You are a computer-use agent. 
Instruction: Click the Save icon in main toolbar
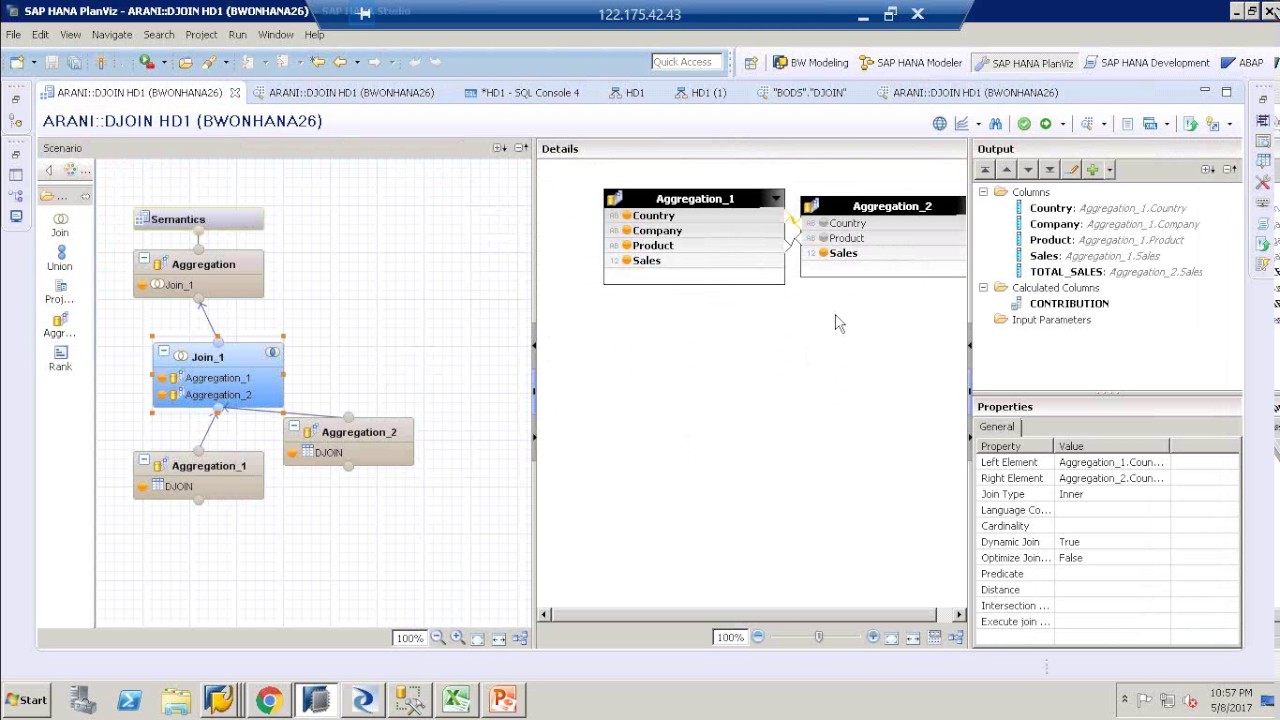[x=52, y=62]
